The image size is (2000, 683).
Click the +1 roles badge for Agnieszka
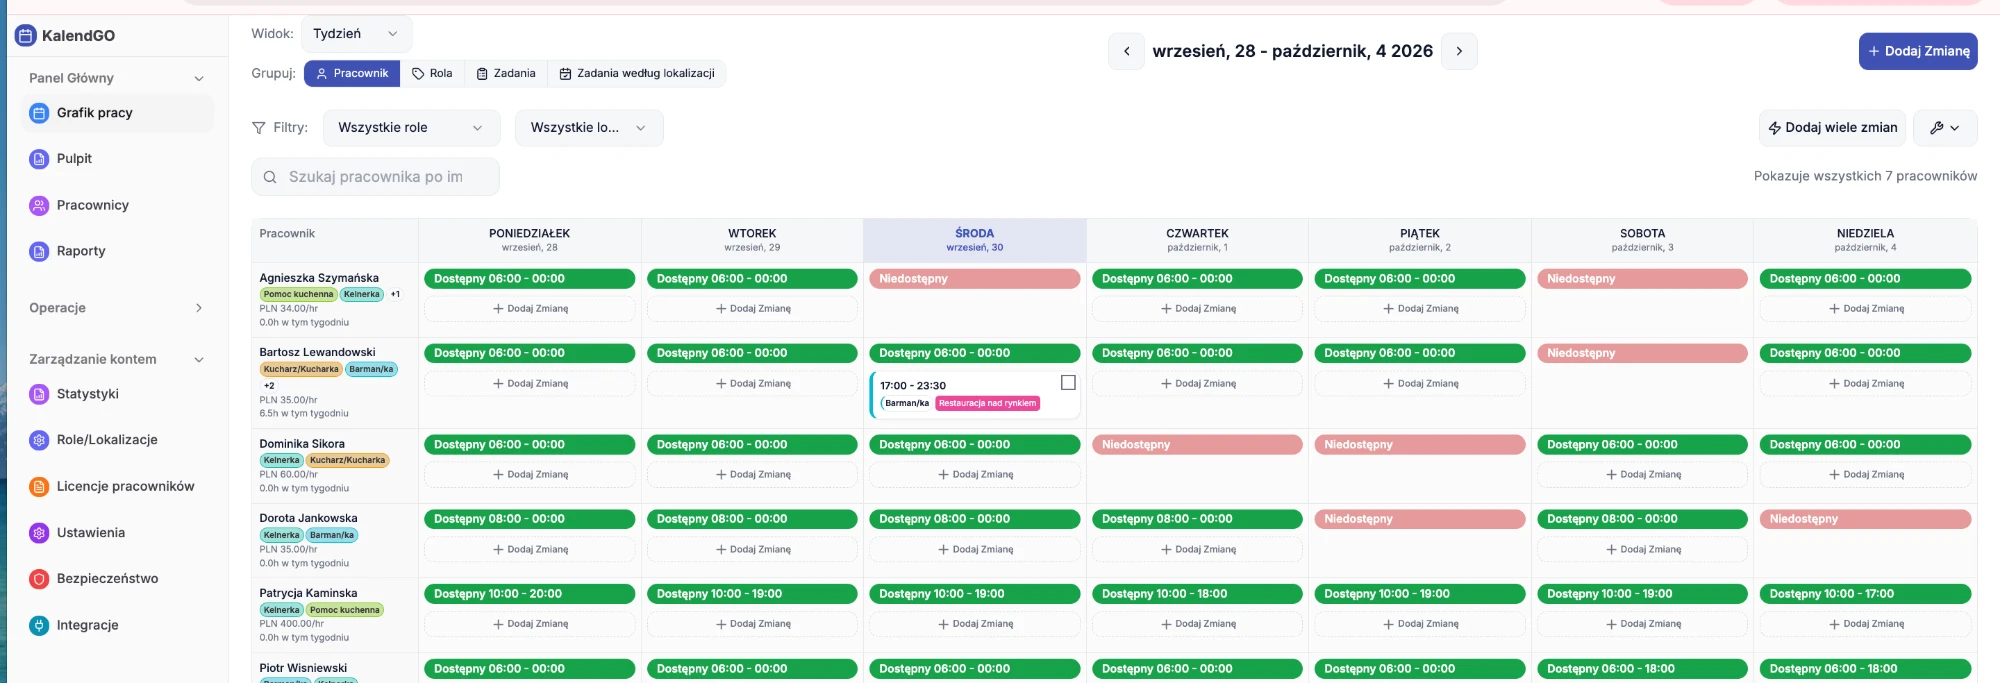[x=395, y=295]
